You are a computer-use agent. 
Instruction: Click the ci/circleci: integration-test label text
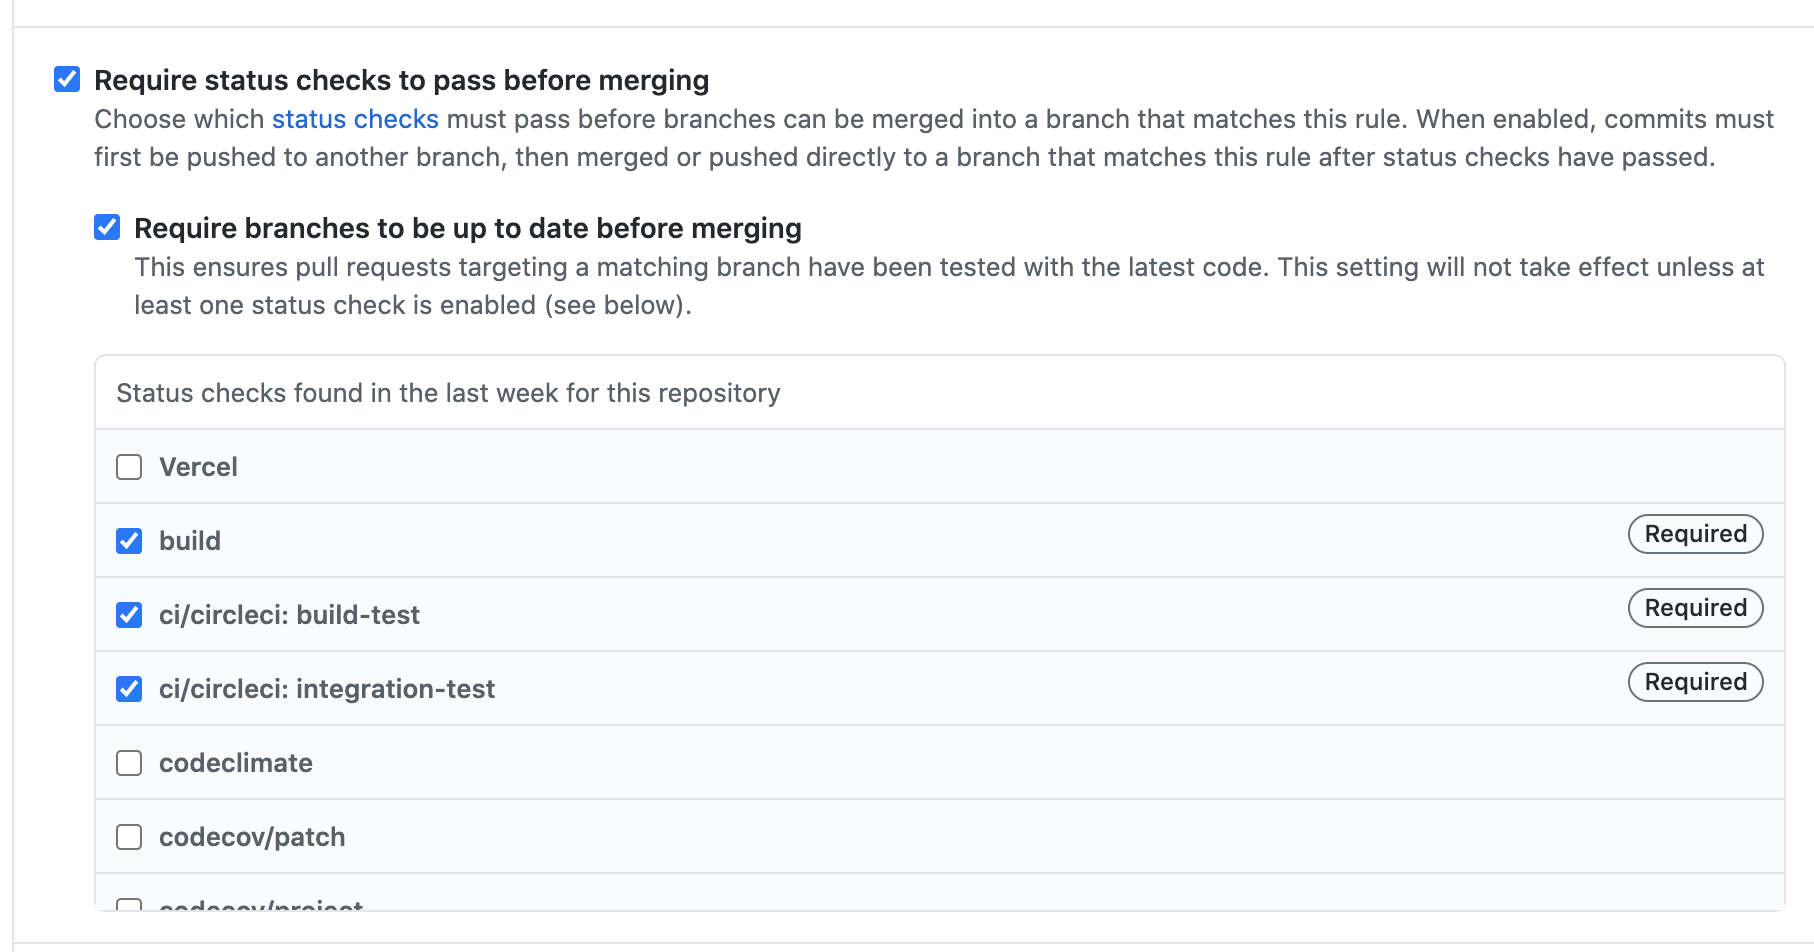click(x=327, y=689)
